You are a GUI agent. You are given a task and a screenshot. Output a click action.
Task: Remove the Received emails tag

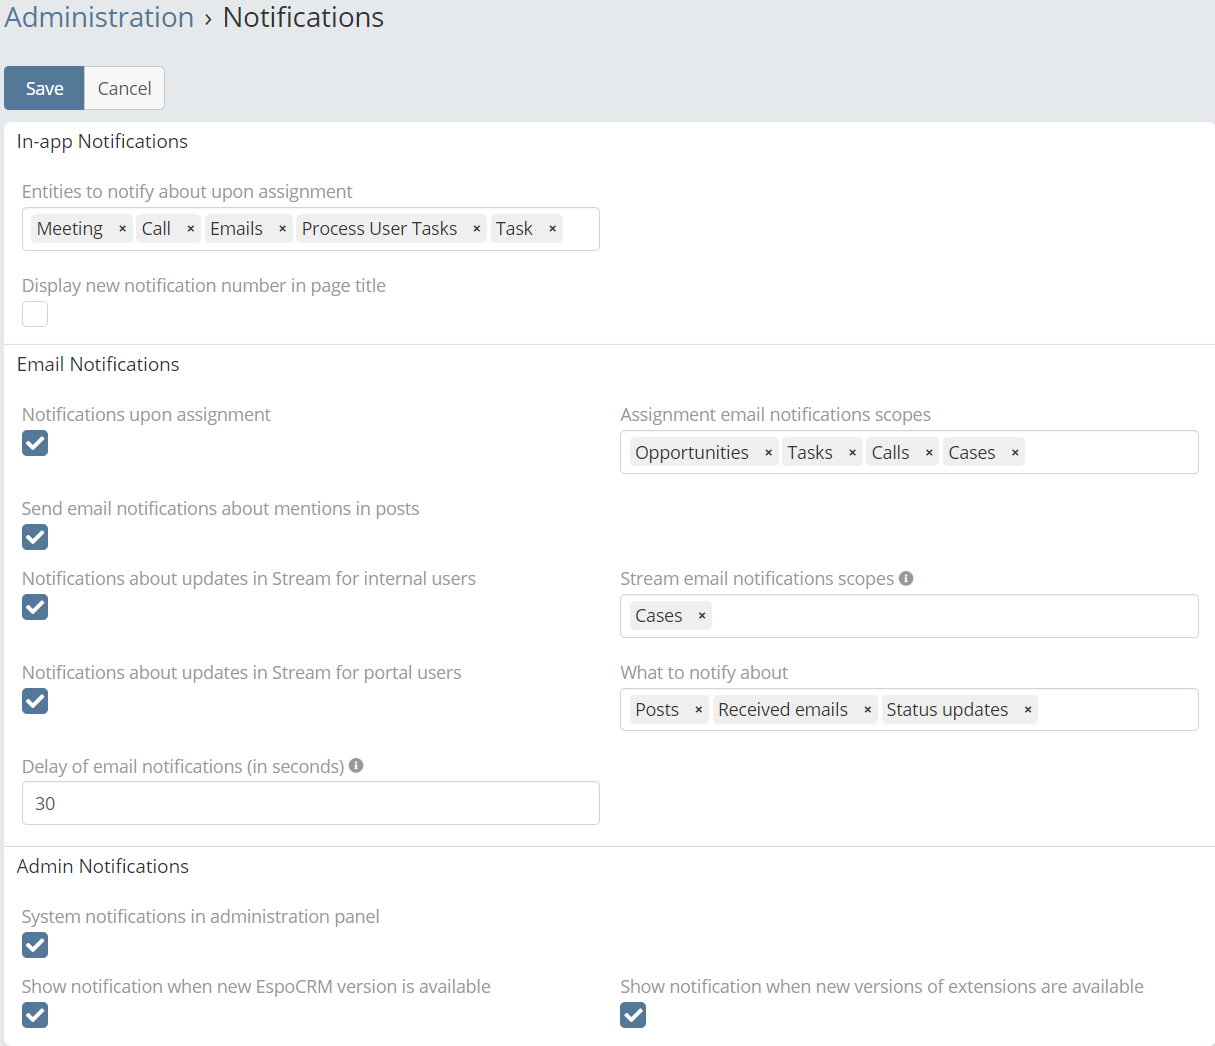tap(867, 710)
